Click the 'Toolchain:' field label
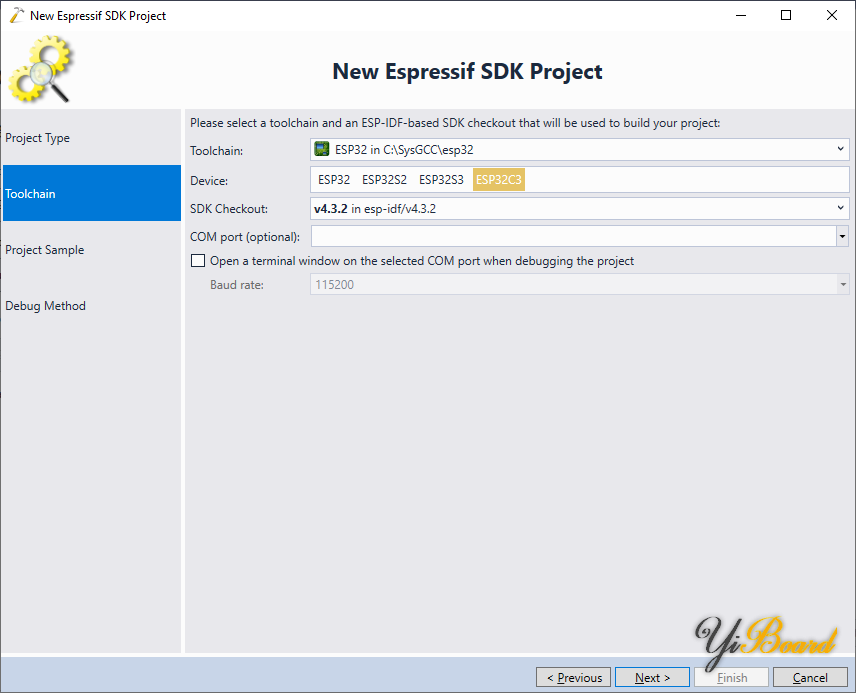Image resolution: width=856 pixels, height=693 pixels. 216,151
